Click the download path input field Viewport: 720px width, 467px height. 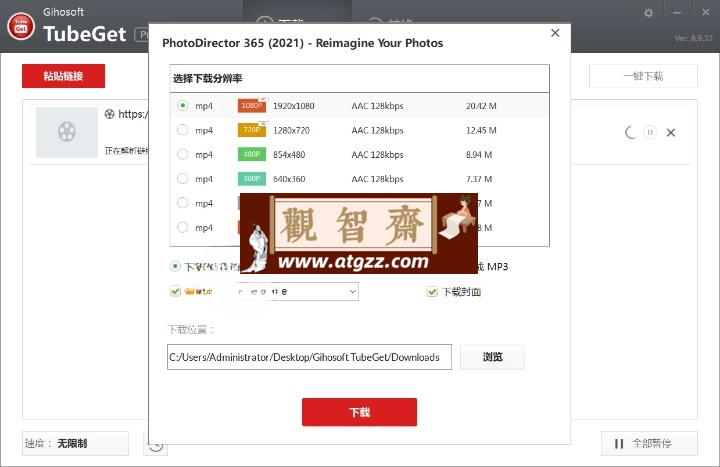[309, 357]
